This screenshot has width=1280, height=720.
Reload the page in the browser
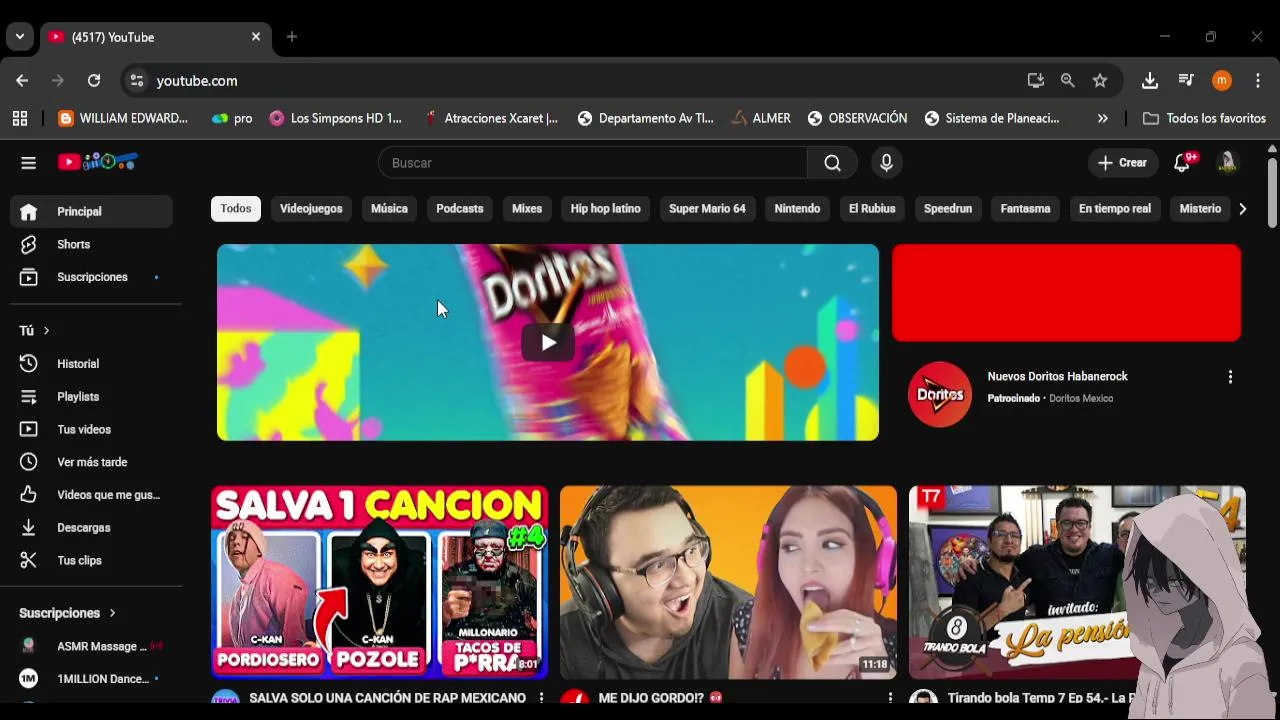[x=94, y=81]
